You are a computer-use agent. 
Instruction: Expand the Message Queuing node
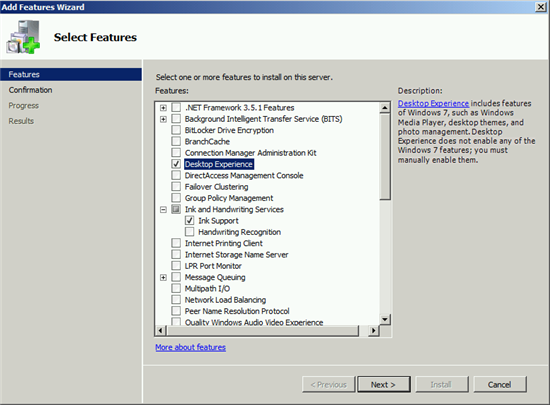pos(163,278)
